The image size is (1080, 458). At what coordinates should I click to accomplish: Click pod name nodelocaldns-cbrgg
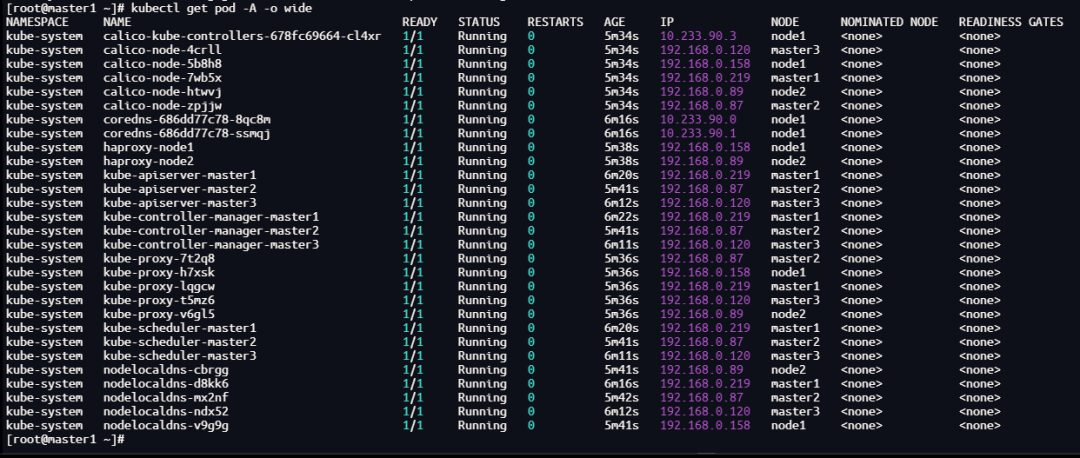pyautogui.click(x=165, y=370)
